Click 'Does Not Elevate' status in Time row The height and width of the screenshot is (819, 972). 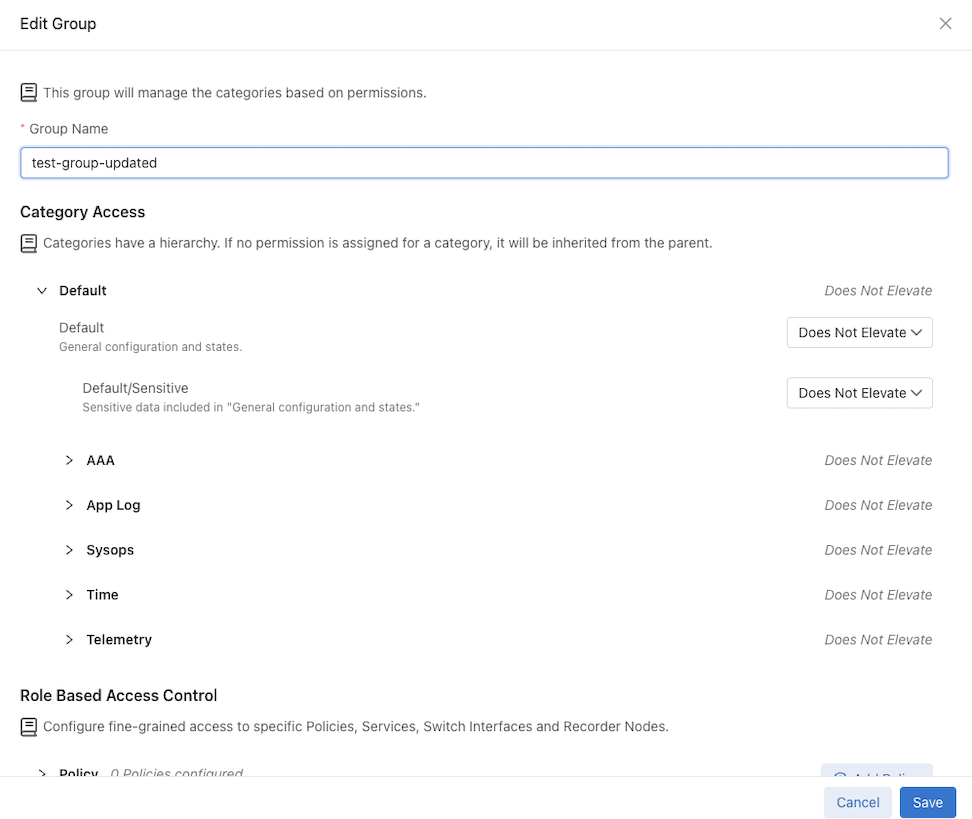(878, 595)
